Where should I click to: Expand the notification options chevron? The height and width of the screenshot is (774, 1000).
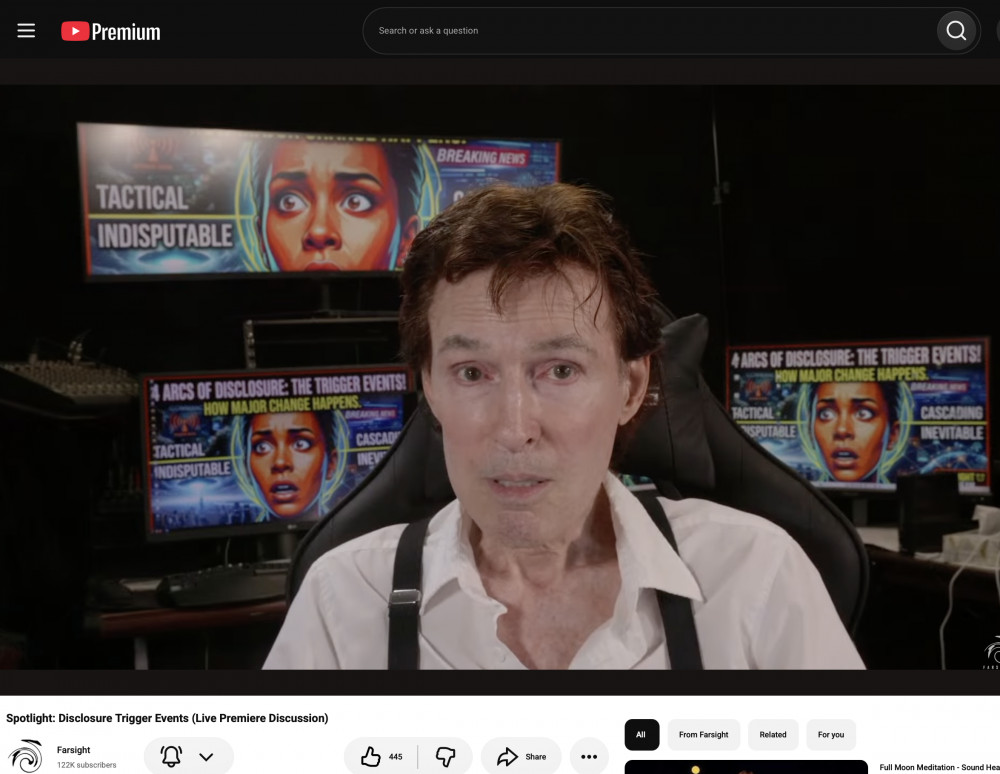click(x=206, y=757)
